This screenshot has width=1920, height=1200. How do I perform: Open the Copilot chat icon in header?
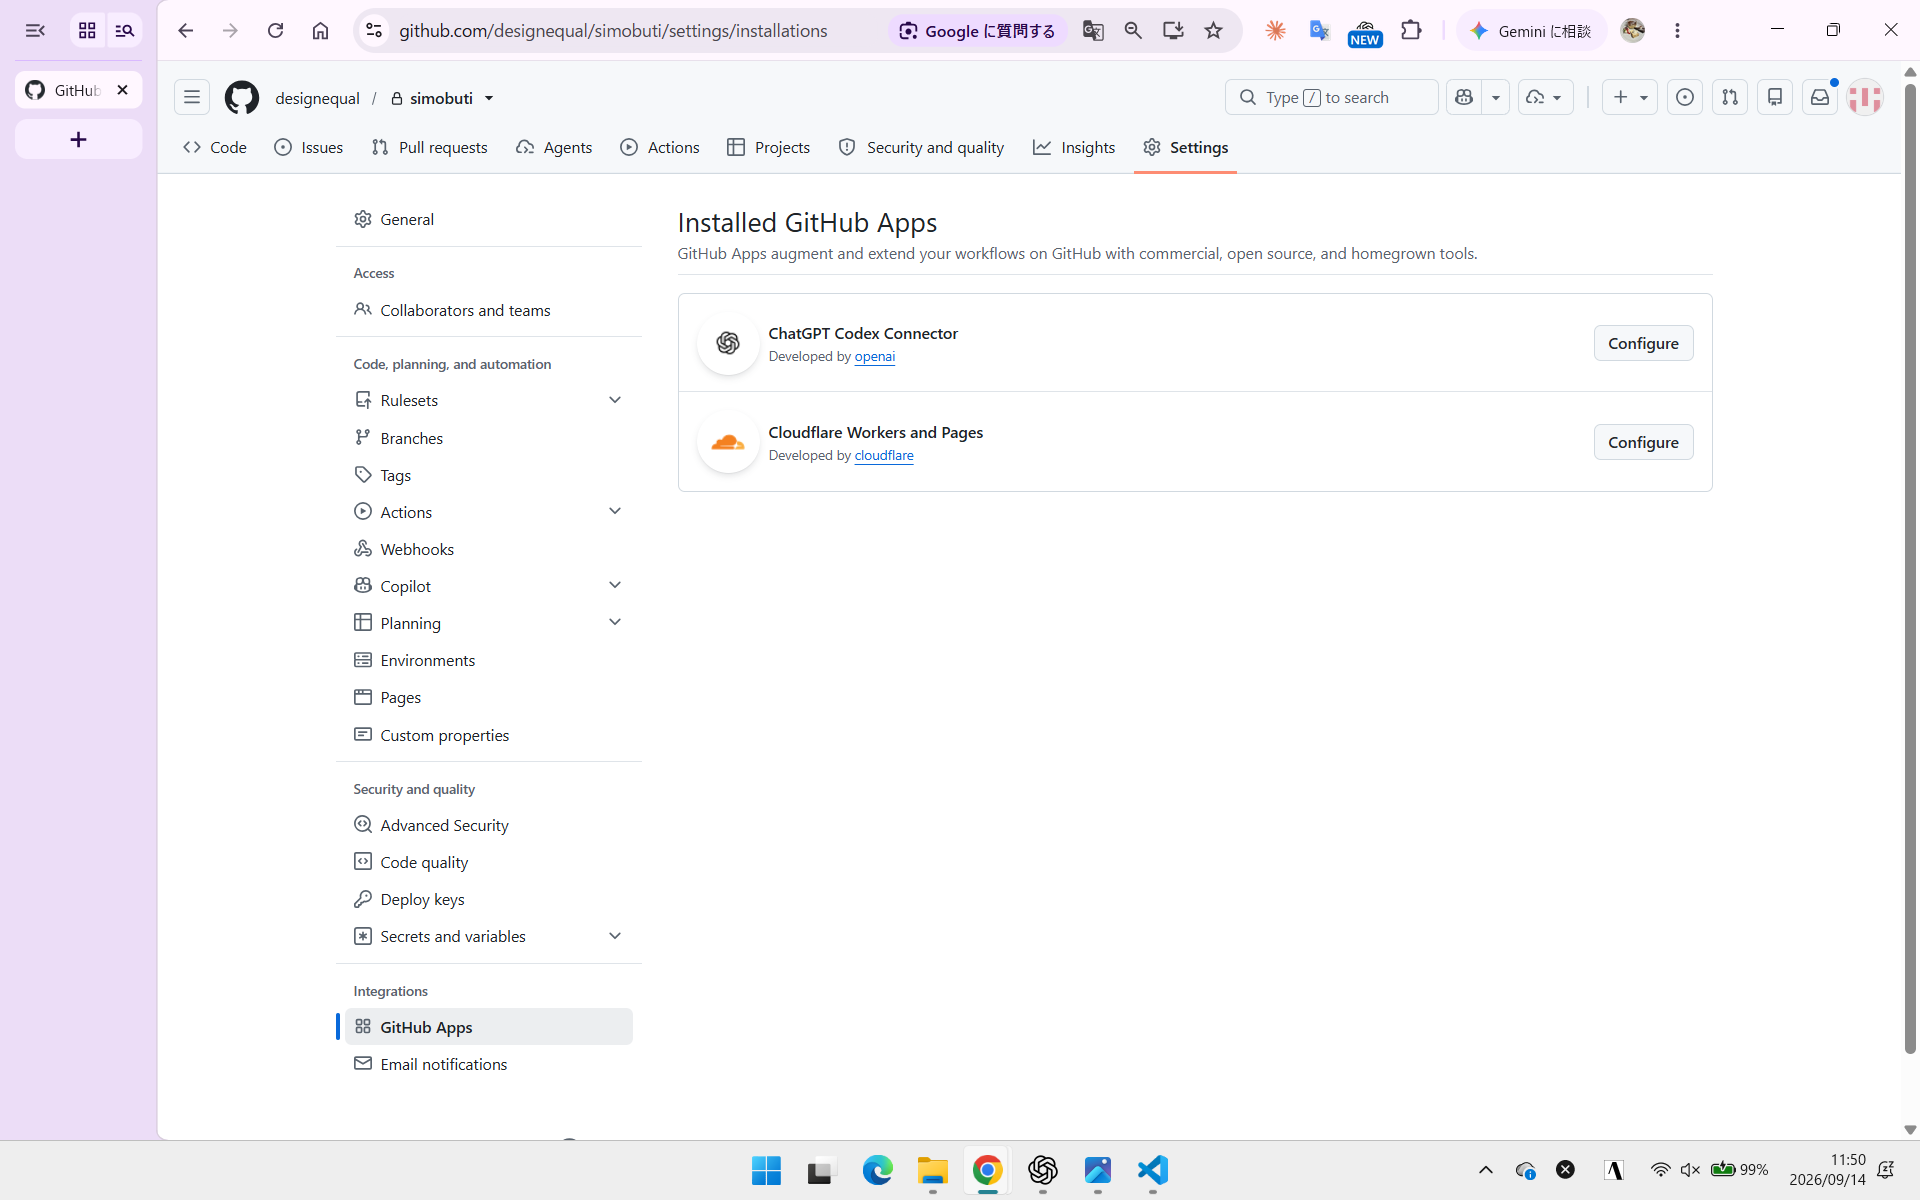(1464, 97)
